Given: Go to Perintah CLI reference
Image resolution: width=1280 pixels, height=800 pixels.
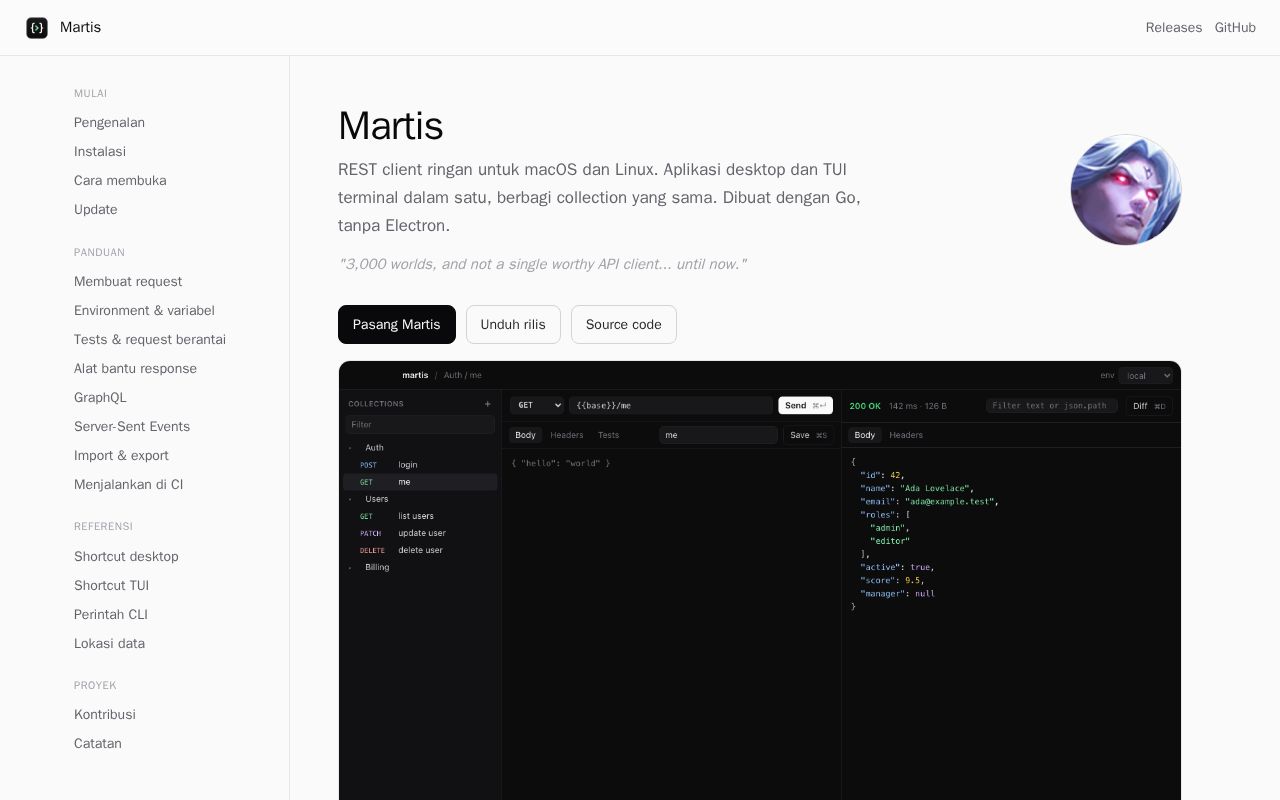Looking at the screenshot, I should click(111, 615).
